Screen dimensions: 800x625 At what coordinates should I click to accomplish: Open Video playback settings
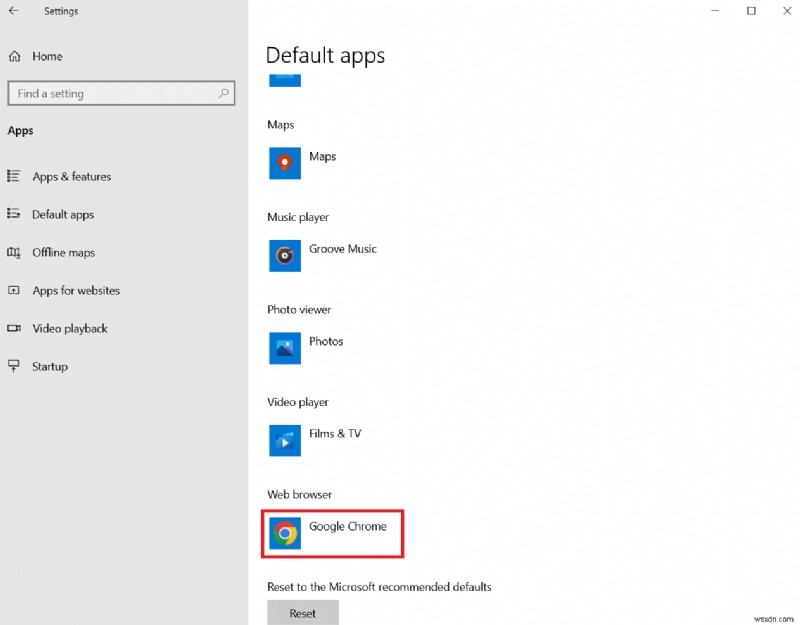(70, 329)
